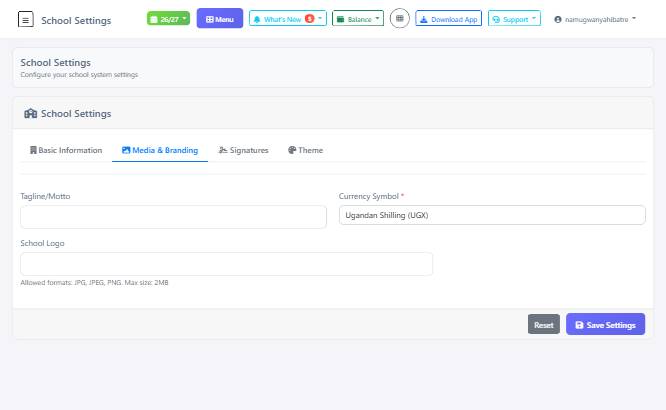Click the school building icon in the panel header

pos(31,113)
